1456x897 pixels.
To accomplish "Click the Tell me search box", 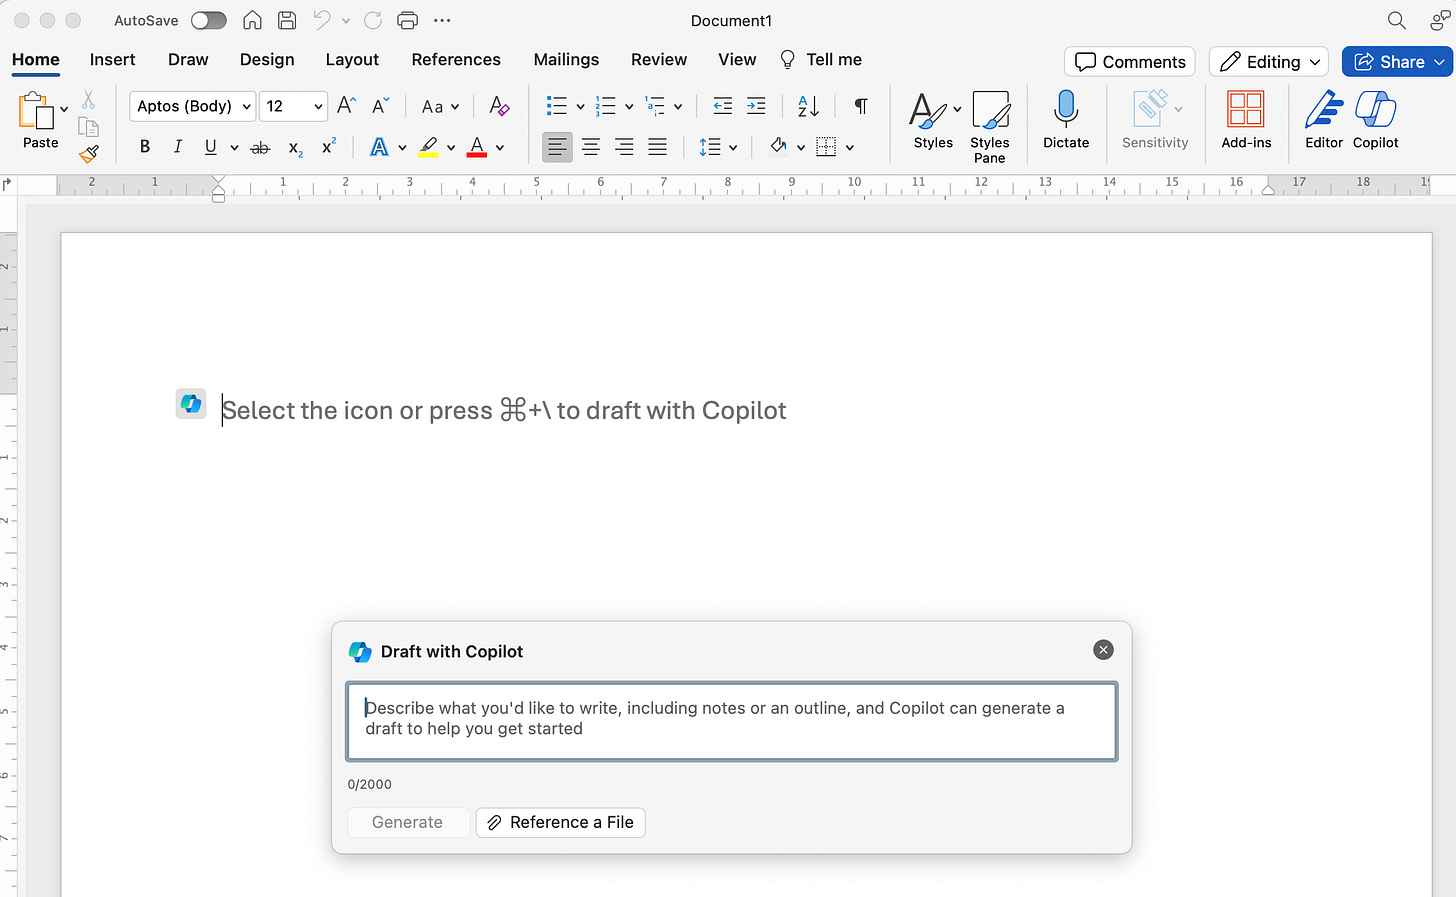I will point(821,59).
